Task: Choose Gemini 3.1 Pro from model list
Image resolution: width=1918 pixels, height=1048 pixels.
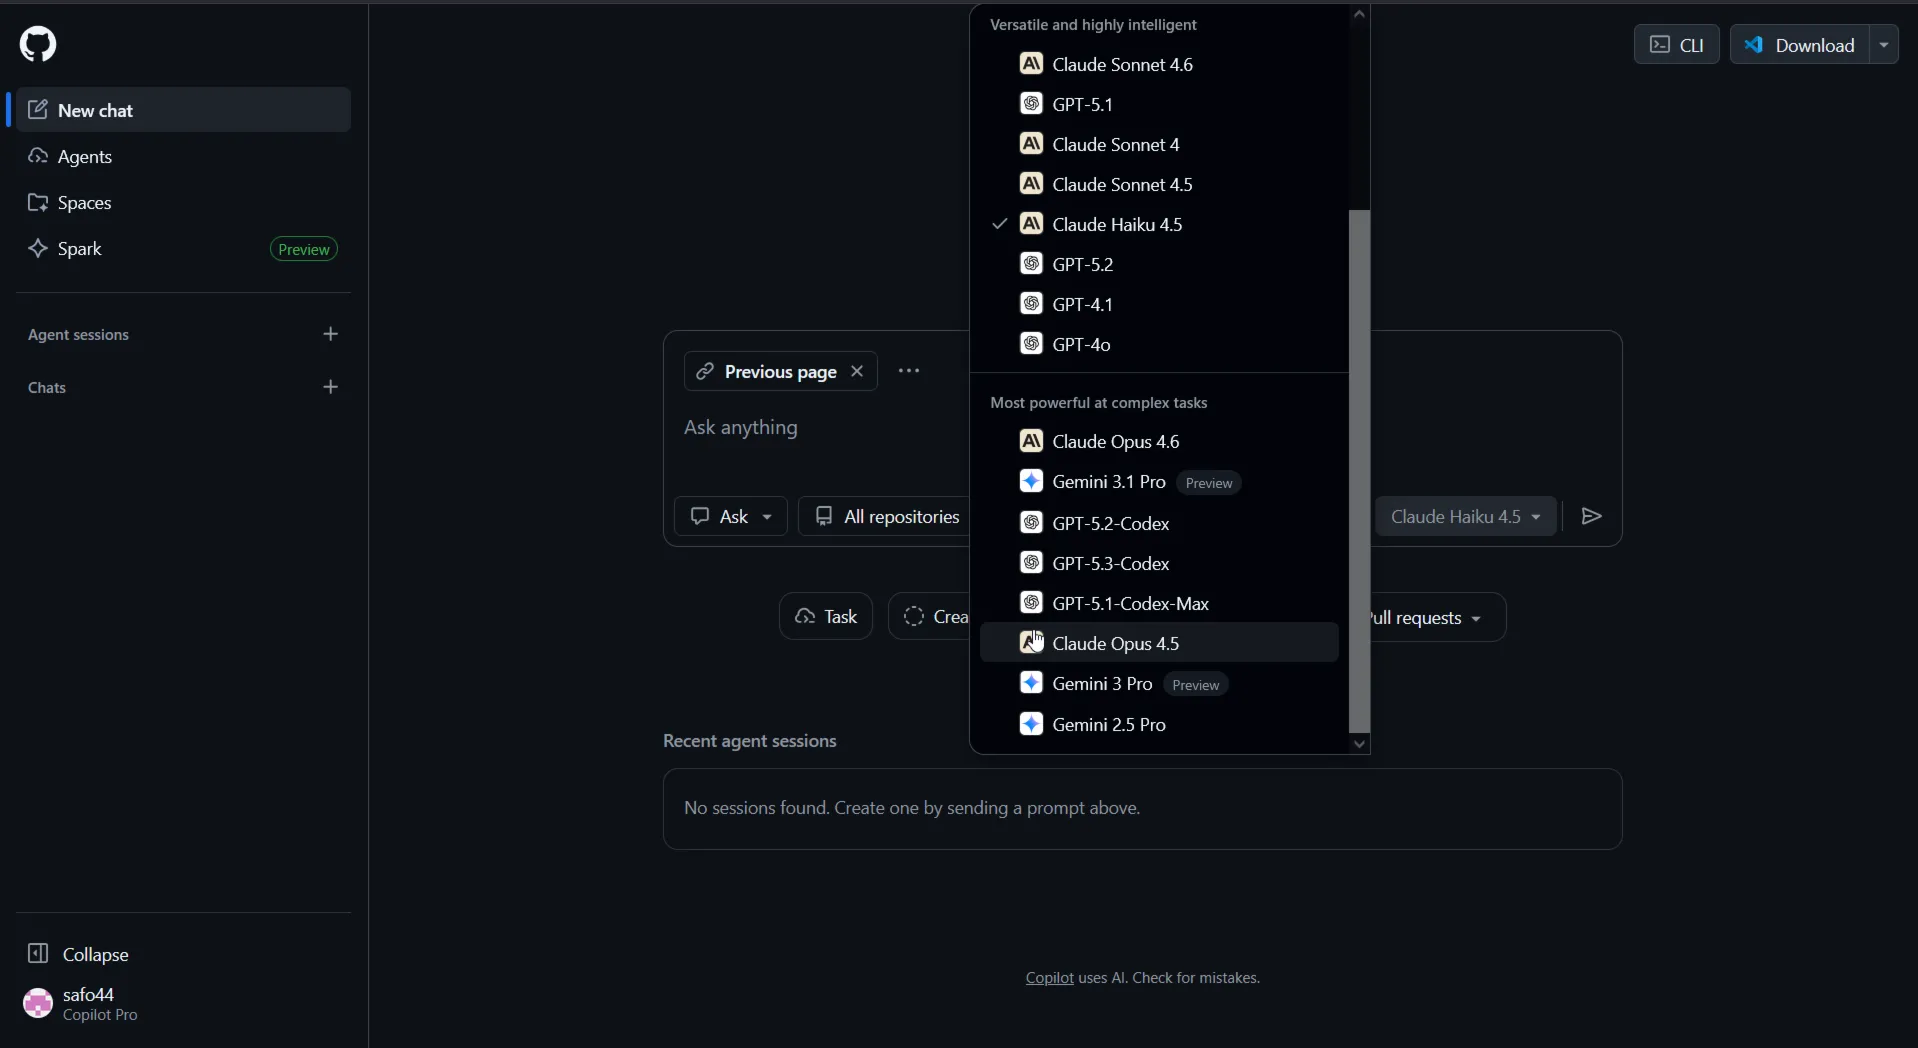Action: [1159, 482]
